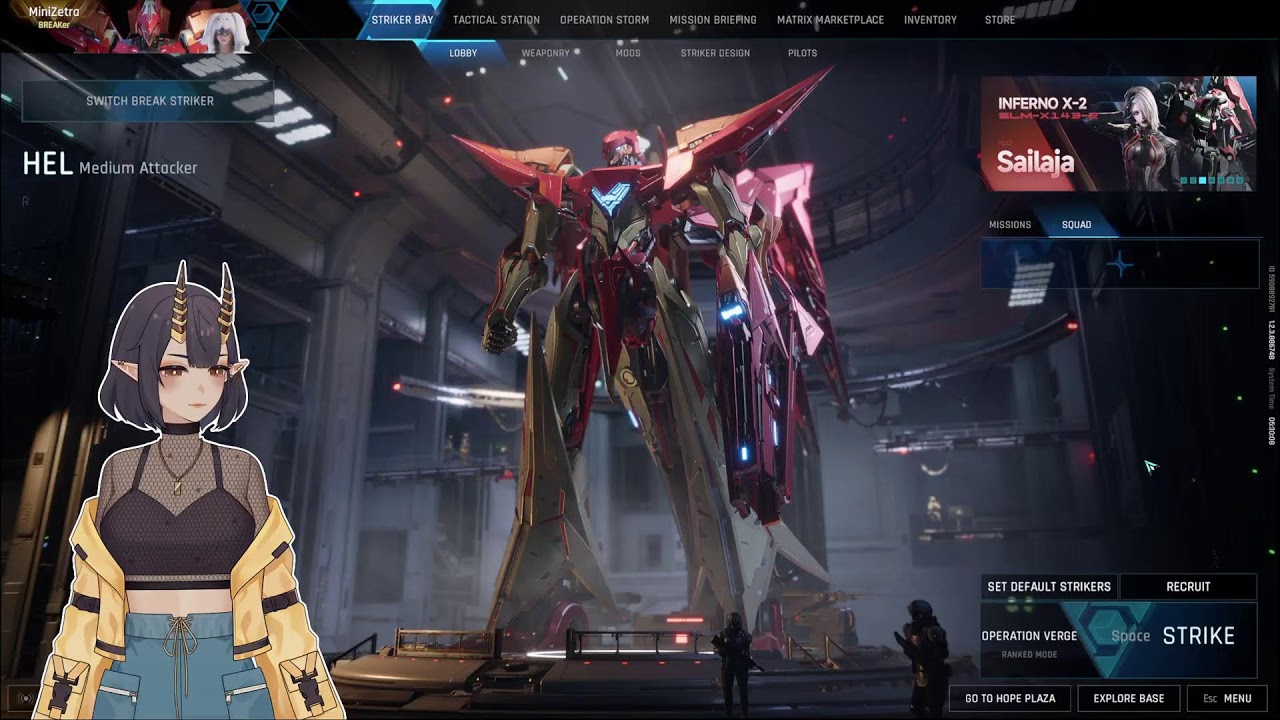This screenshot has height=720, width=1280.
Task: Click the HEL Medium Attacker title
Action: pyautogui.click(x=110, y=166)
